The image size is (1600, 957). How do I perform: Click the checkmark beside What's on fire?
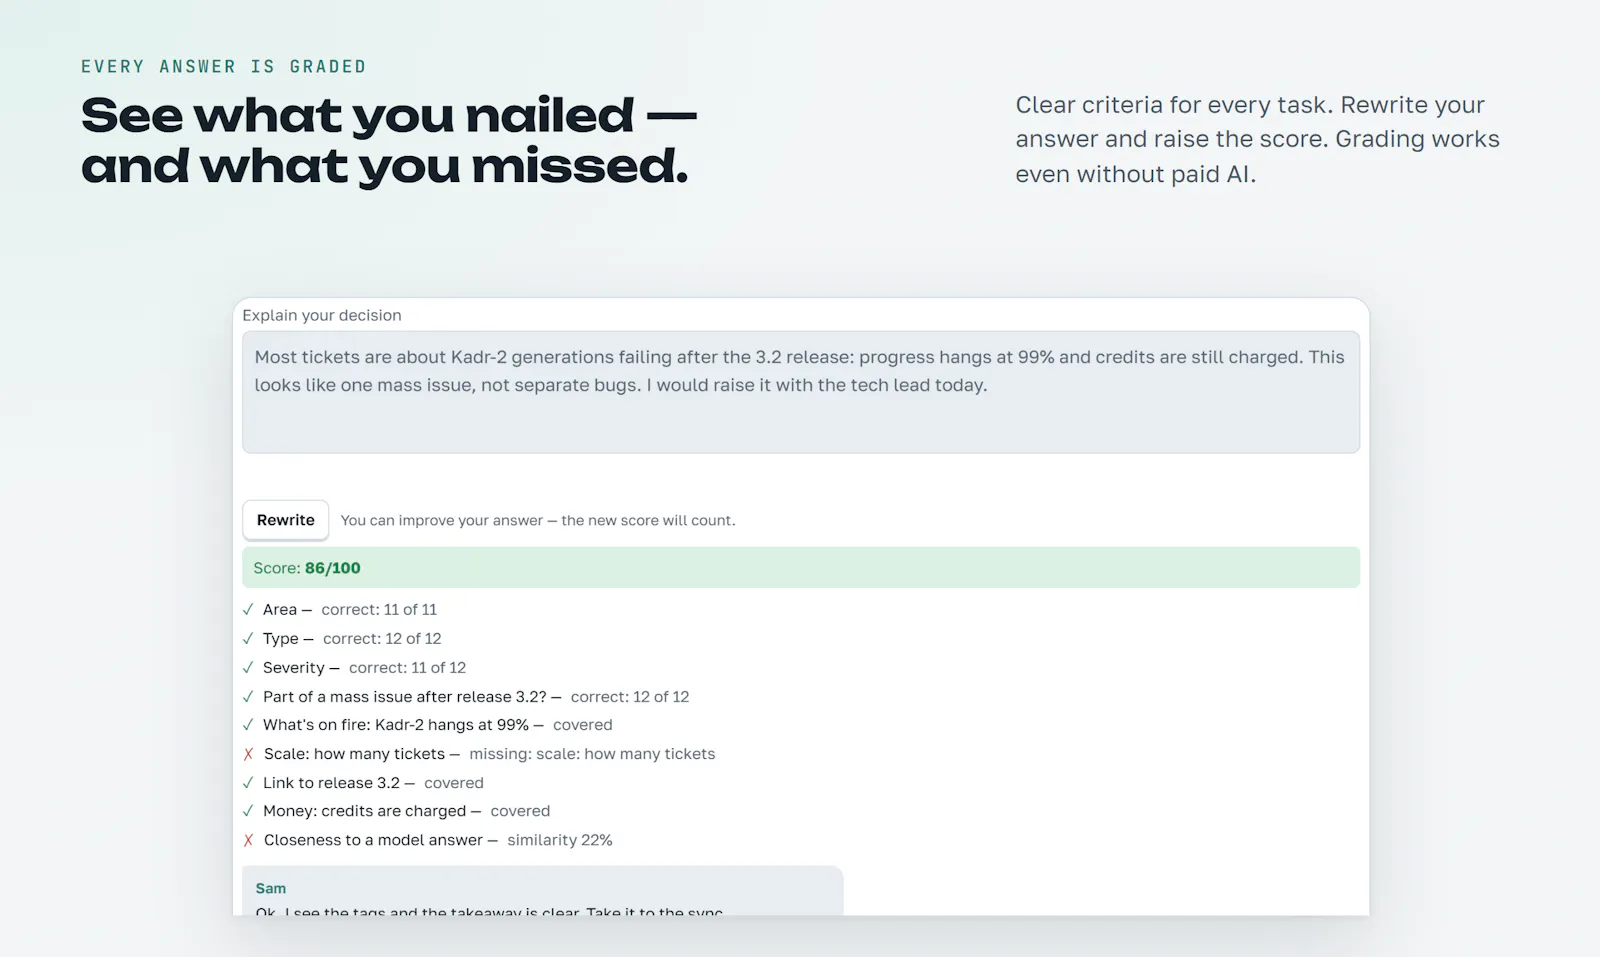248,725
